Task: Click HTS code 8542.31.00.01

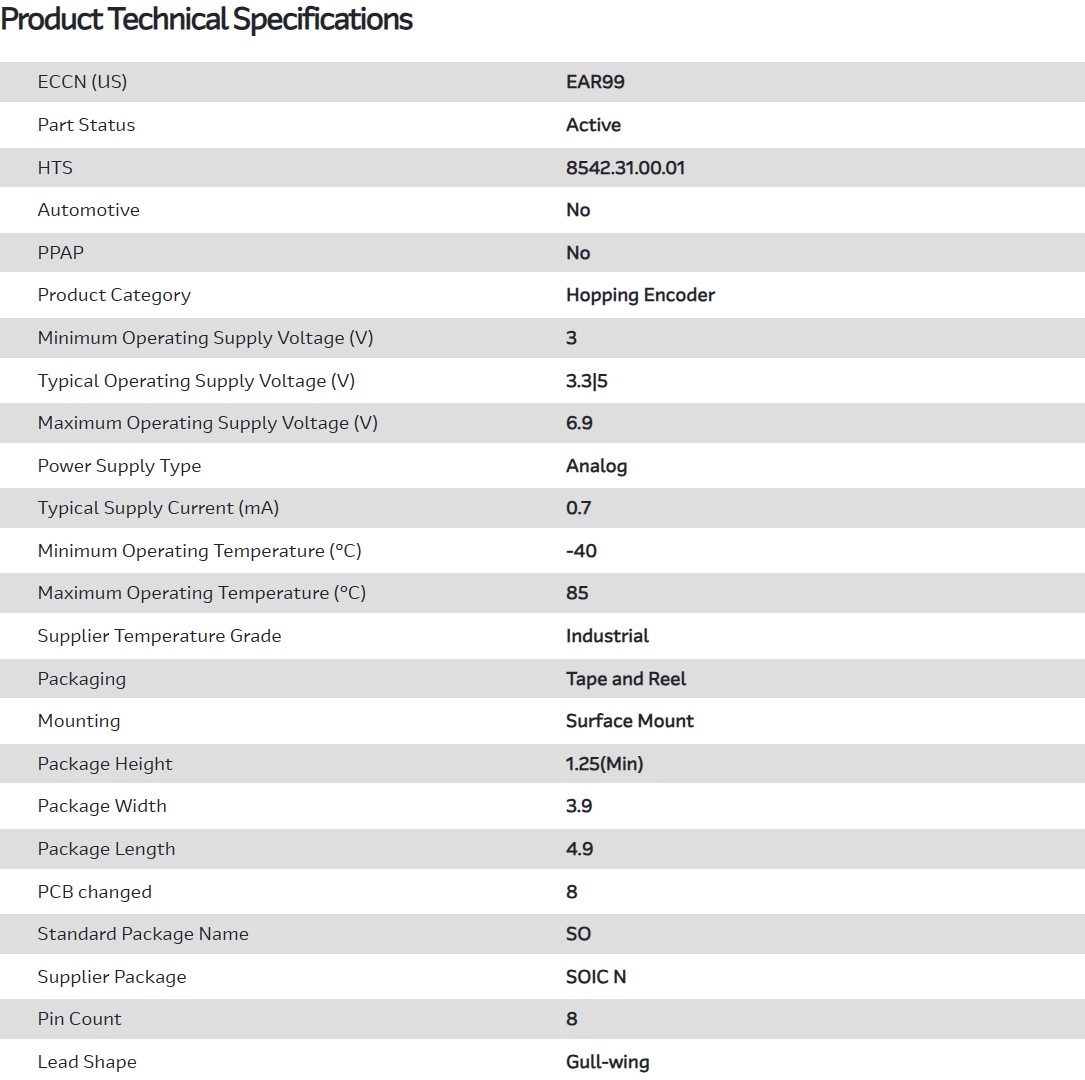Action: (625, 168)
